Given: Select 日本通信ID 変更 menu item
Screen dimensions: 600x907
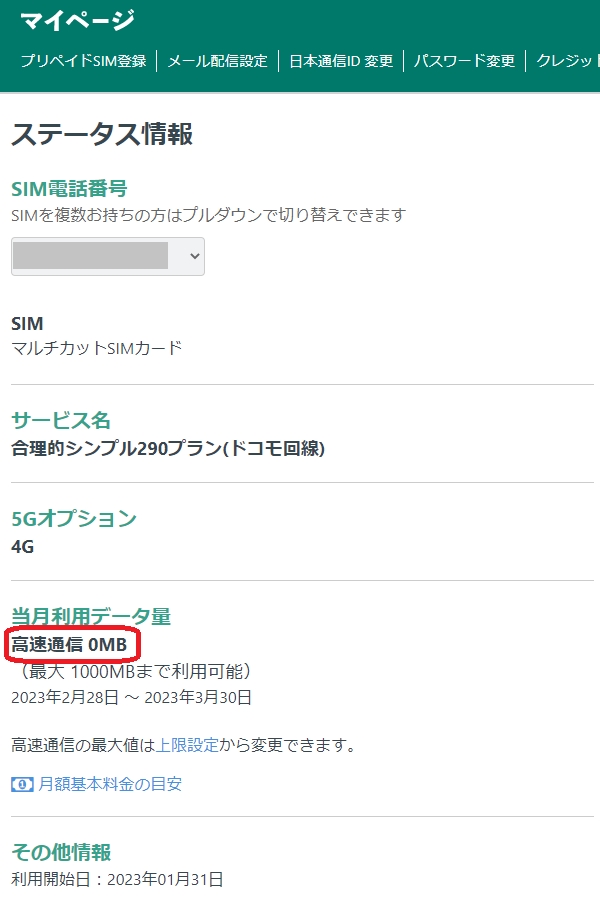Looking at the screenshot, I should (x=341, y=61).
